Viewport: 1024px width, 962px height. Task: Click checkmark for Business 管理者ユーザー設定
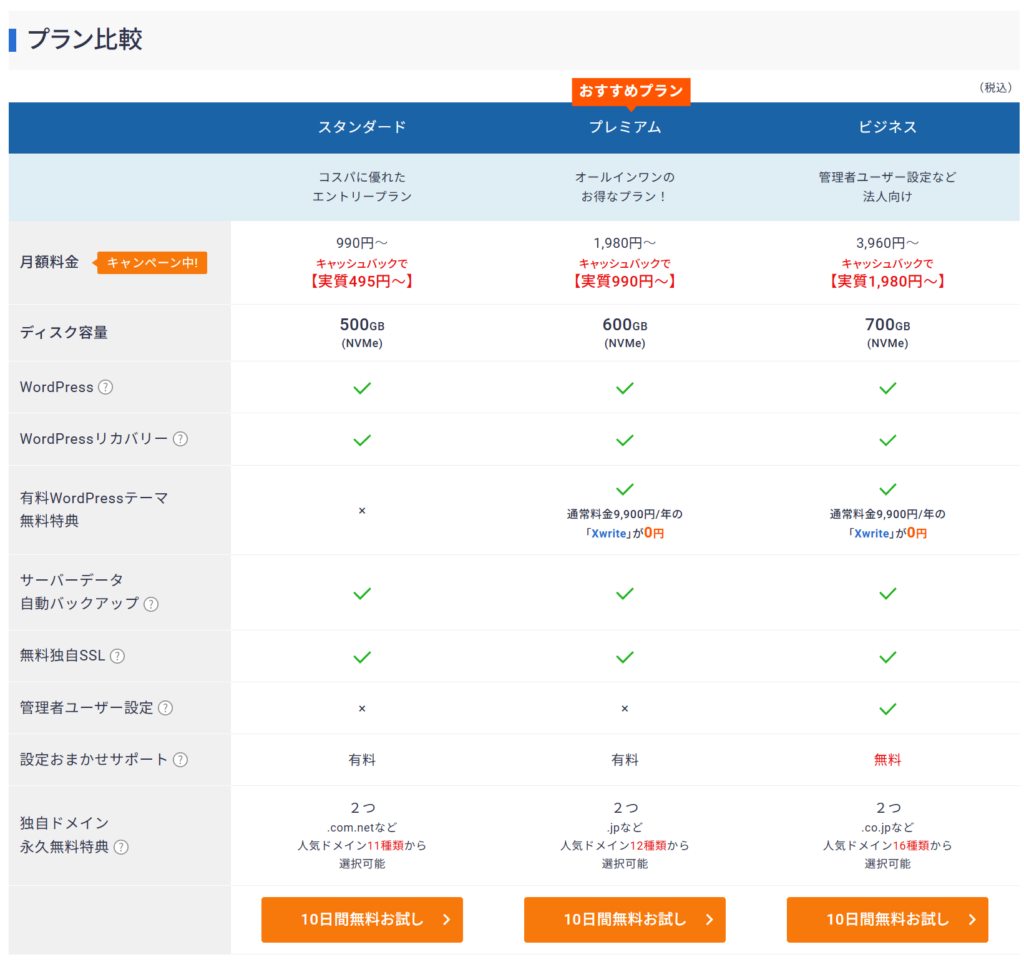click(x=887, y=708)
